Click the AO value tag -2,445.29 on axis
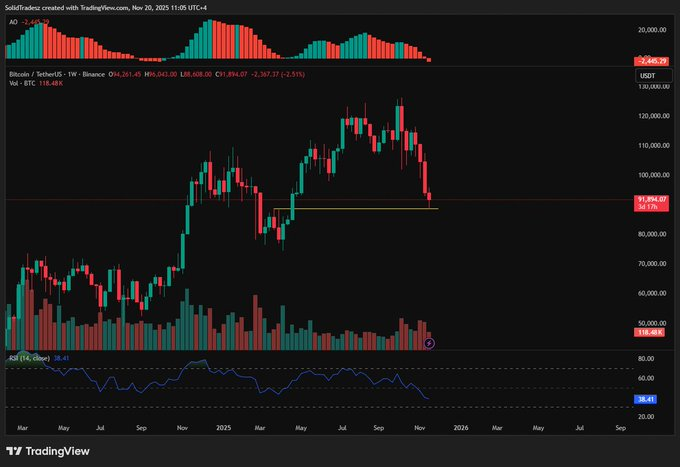 pos(651,61)
